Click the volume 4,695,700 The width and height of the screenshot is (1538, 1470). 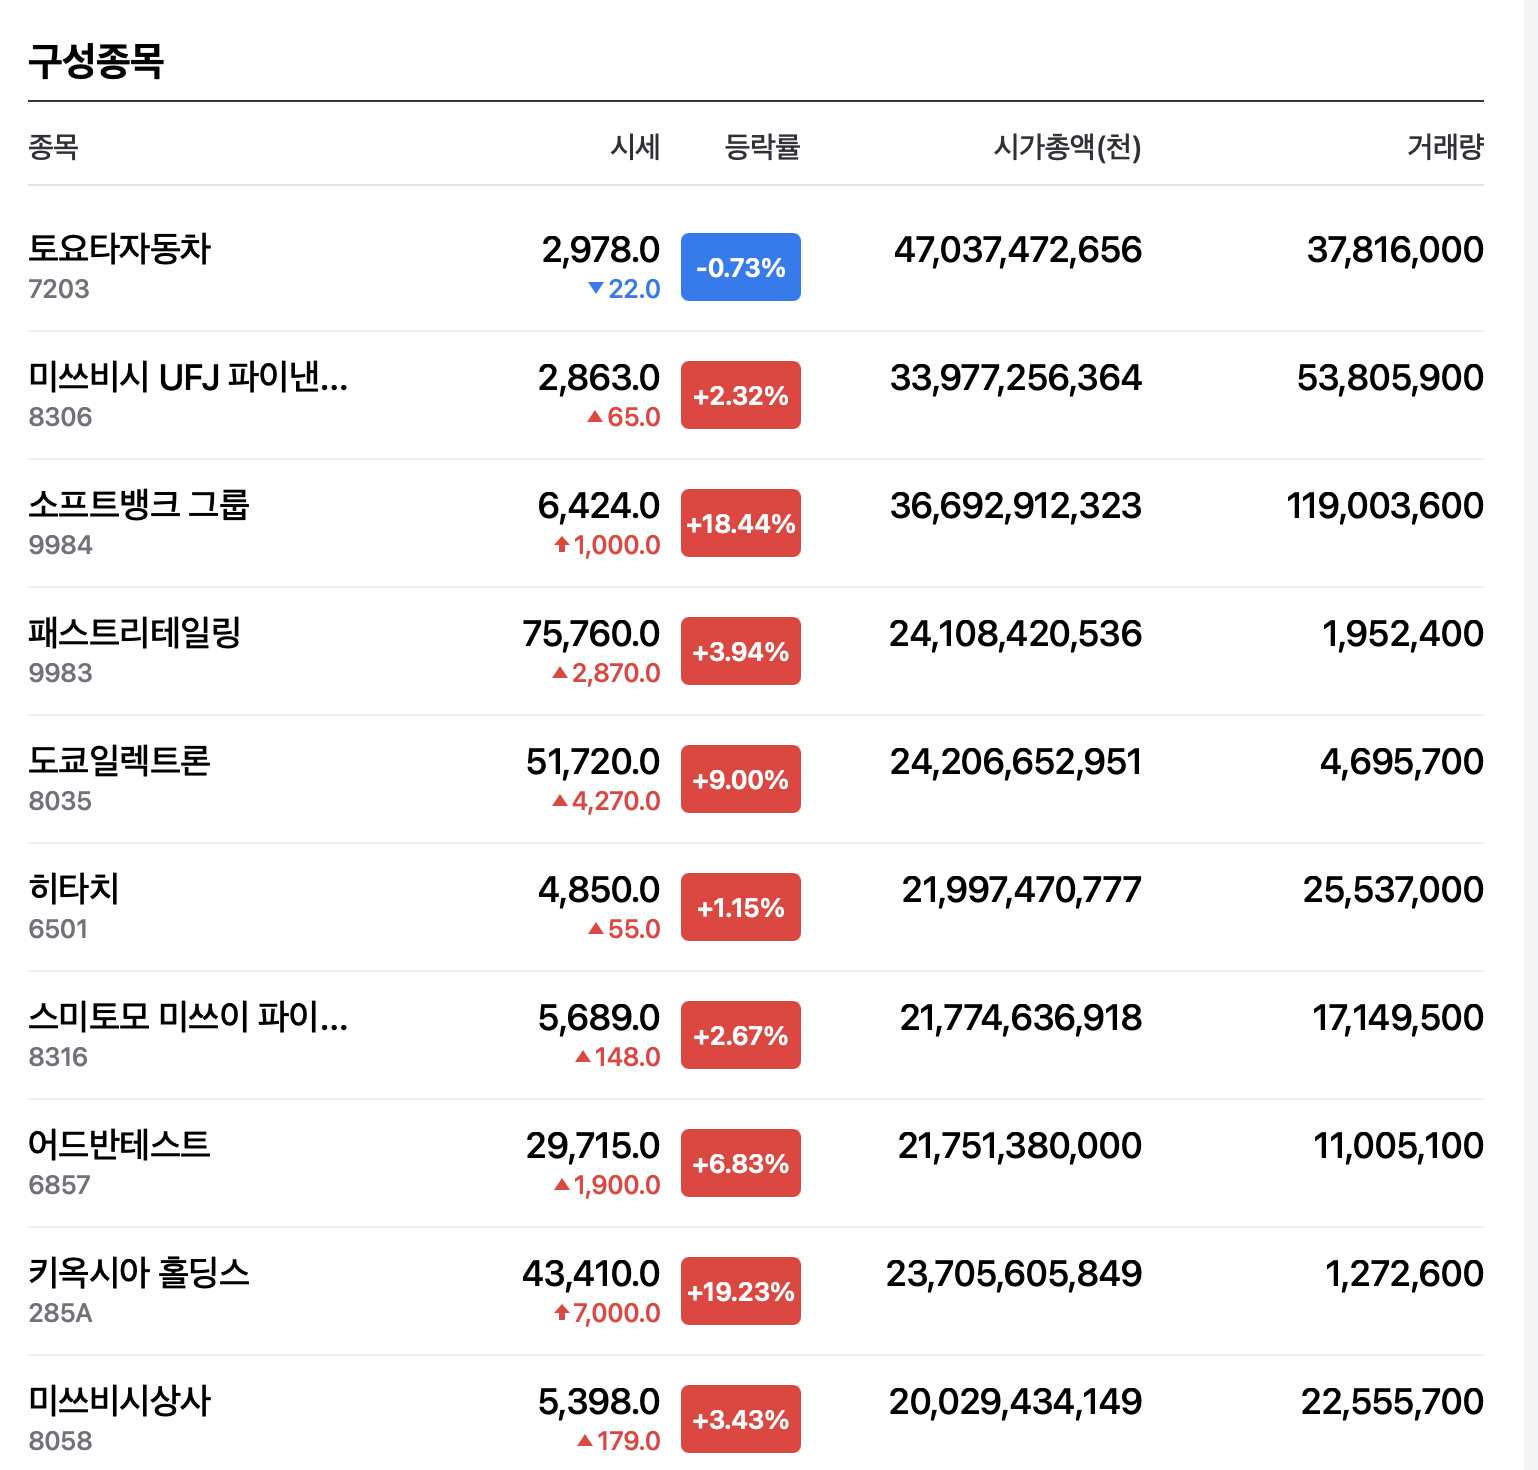pyautogui.click(x=1402, y=761)
